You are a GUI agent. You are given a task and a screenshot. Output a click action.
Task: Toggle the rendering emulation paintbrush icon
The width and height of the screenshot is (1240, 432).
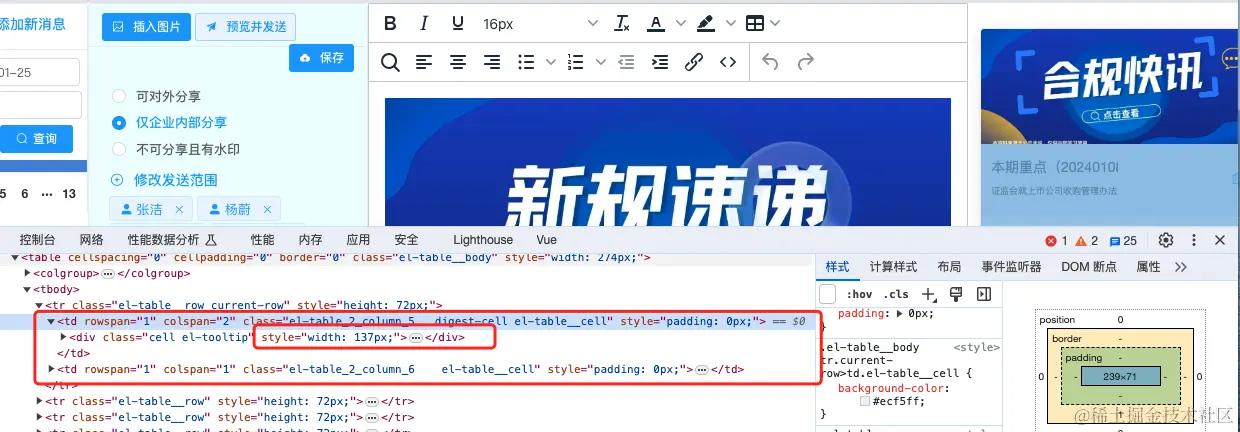point(956,294)
